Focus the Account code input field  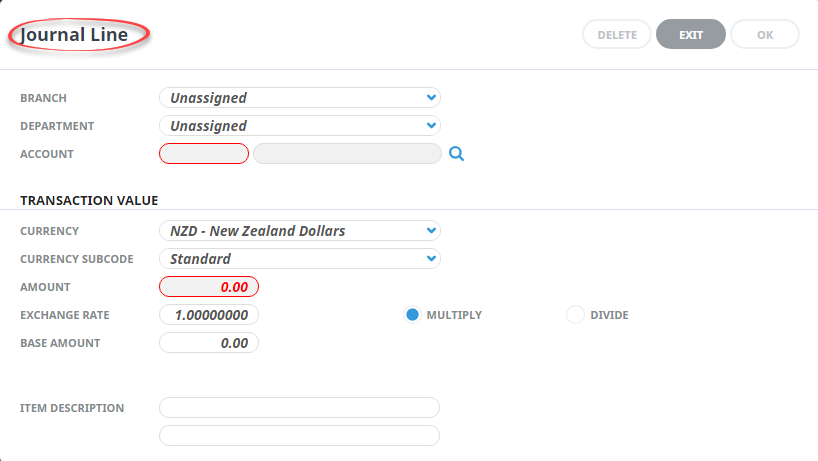pyautogui.click(x=204, y=154)
